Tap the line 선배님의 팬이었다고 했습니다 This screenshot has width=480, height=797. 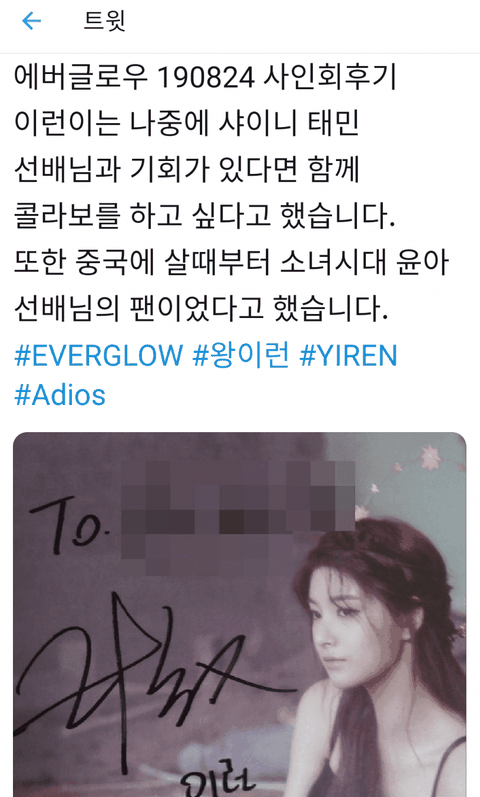[x=201, y=309]
